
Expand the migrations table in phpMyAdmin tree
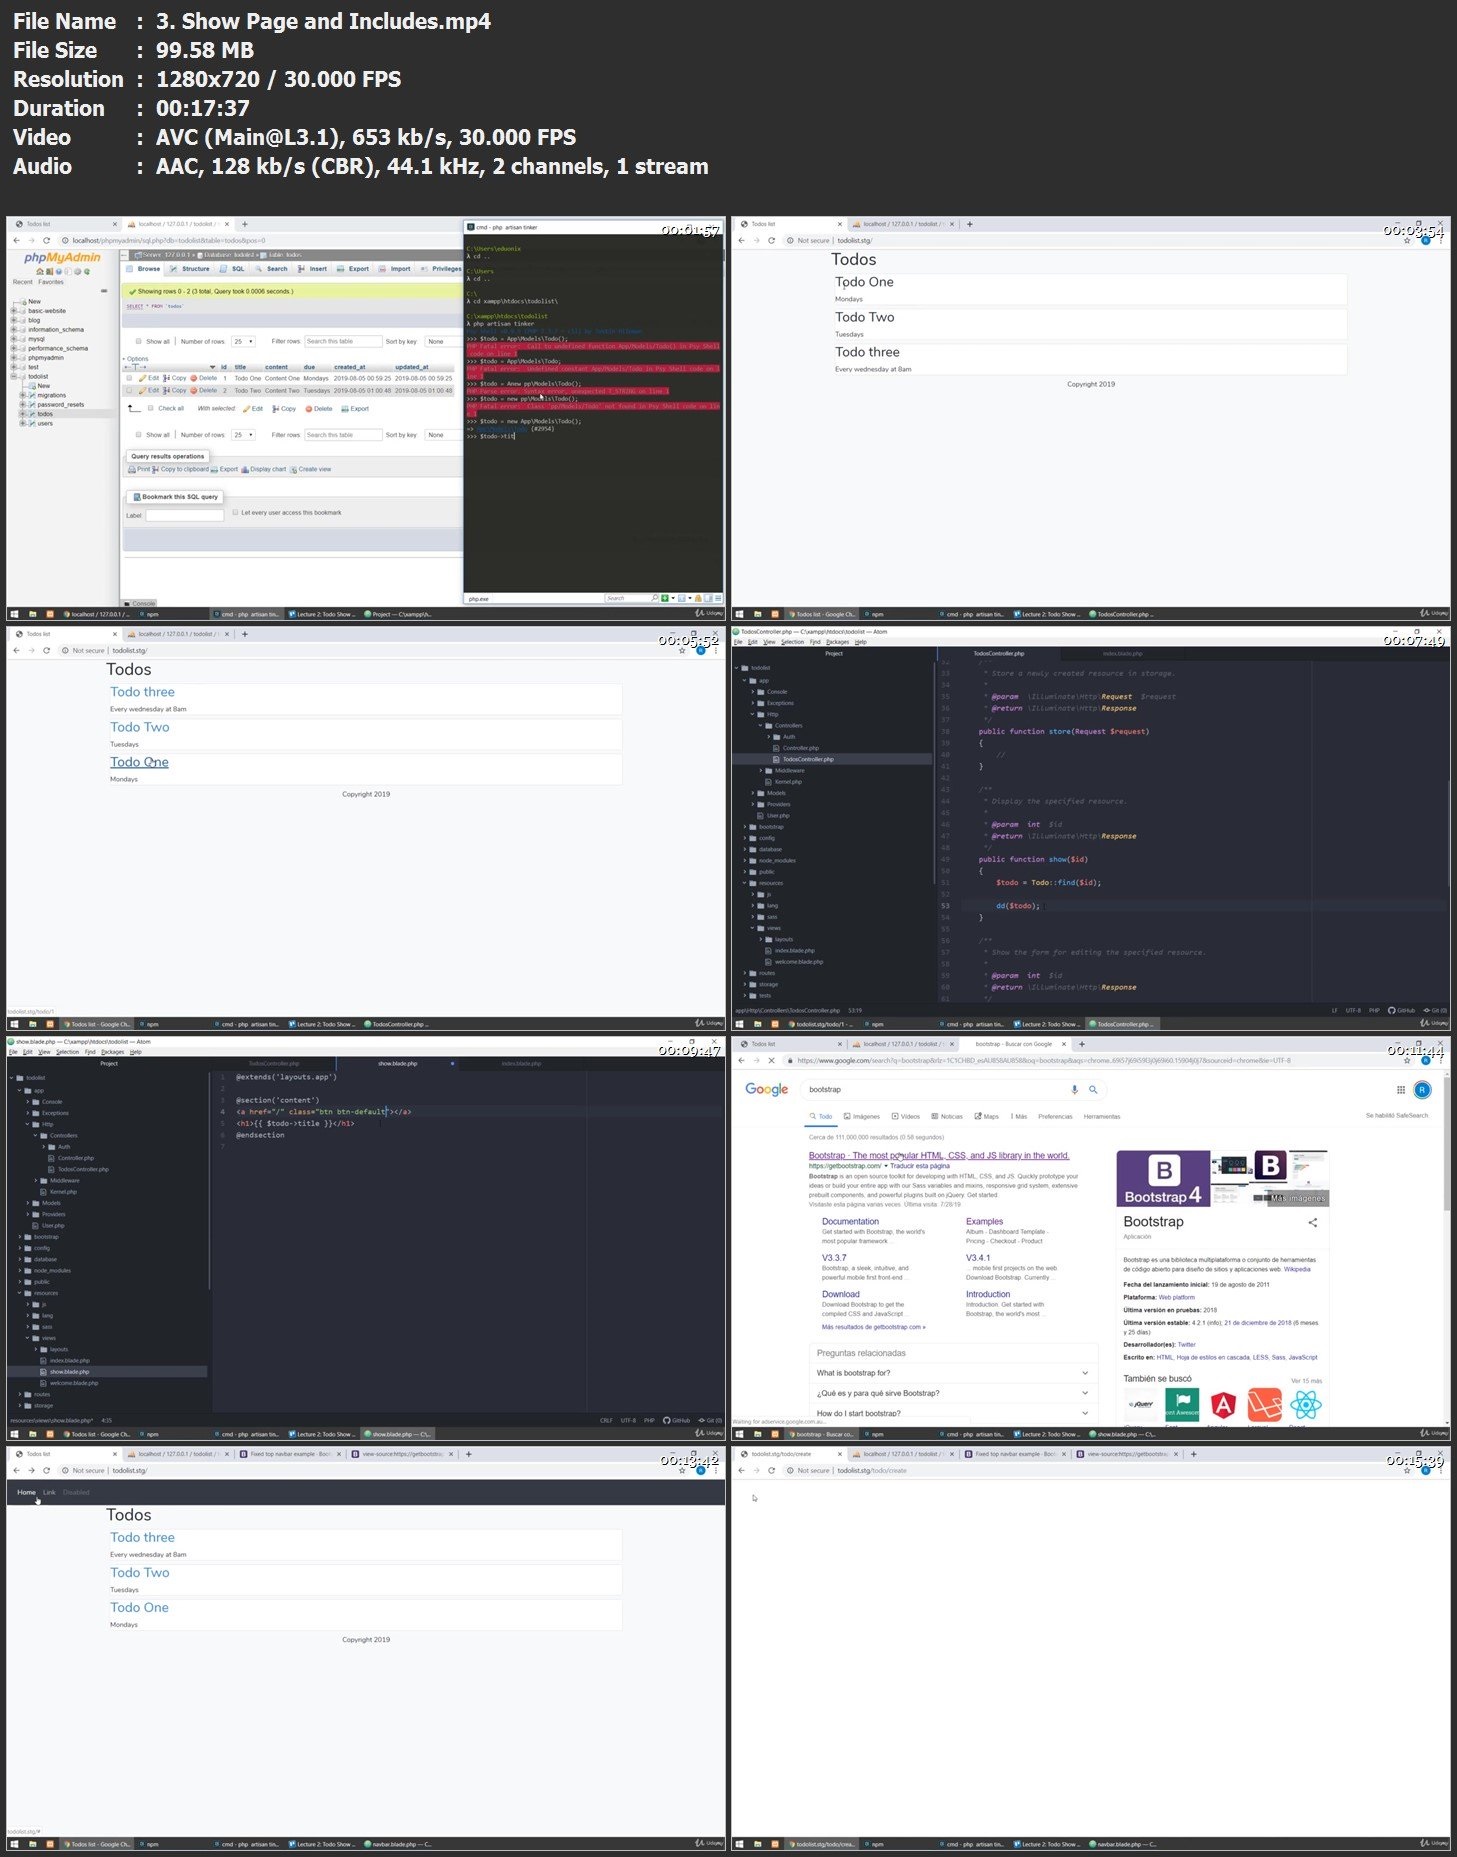point(23,395)
